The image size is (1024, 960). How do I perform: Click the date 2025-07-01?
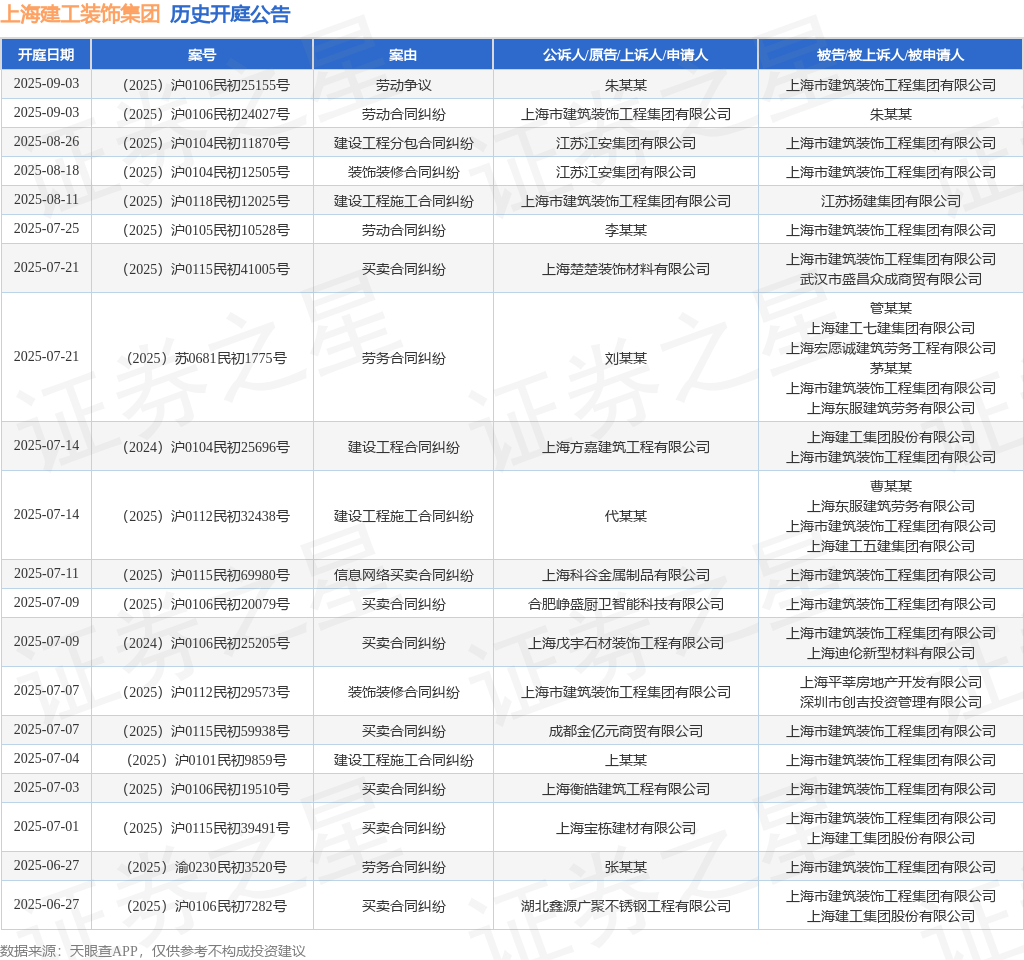click(x=46, y=827)
